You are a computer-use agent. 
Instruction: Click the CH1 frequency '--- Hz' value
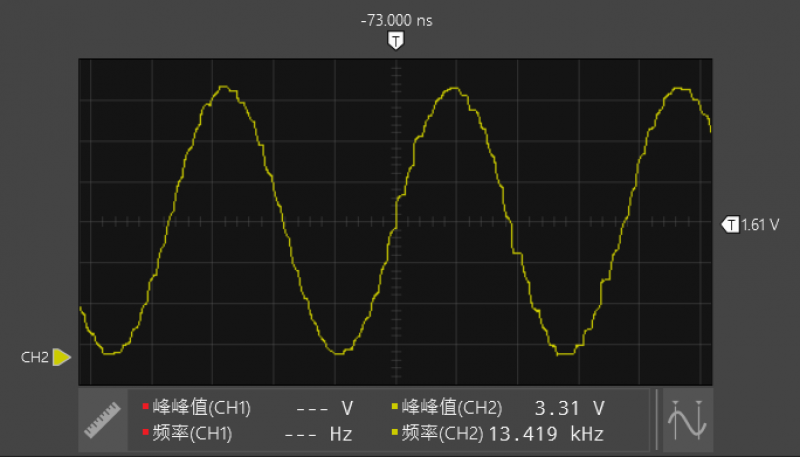point(319,434)
